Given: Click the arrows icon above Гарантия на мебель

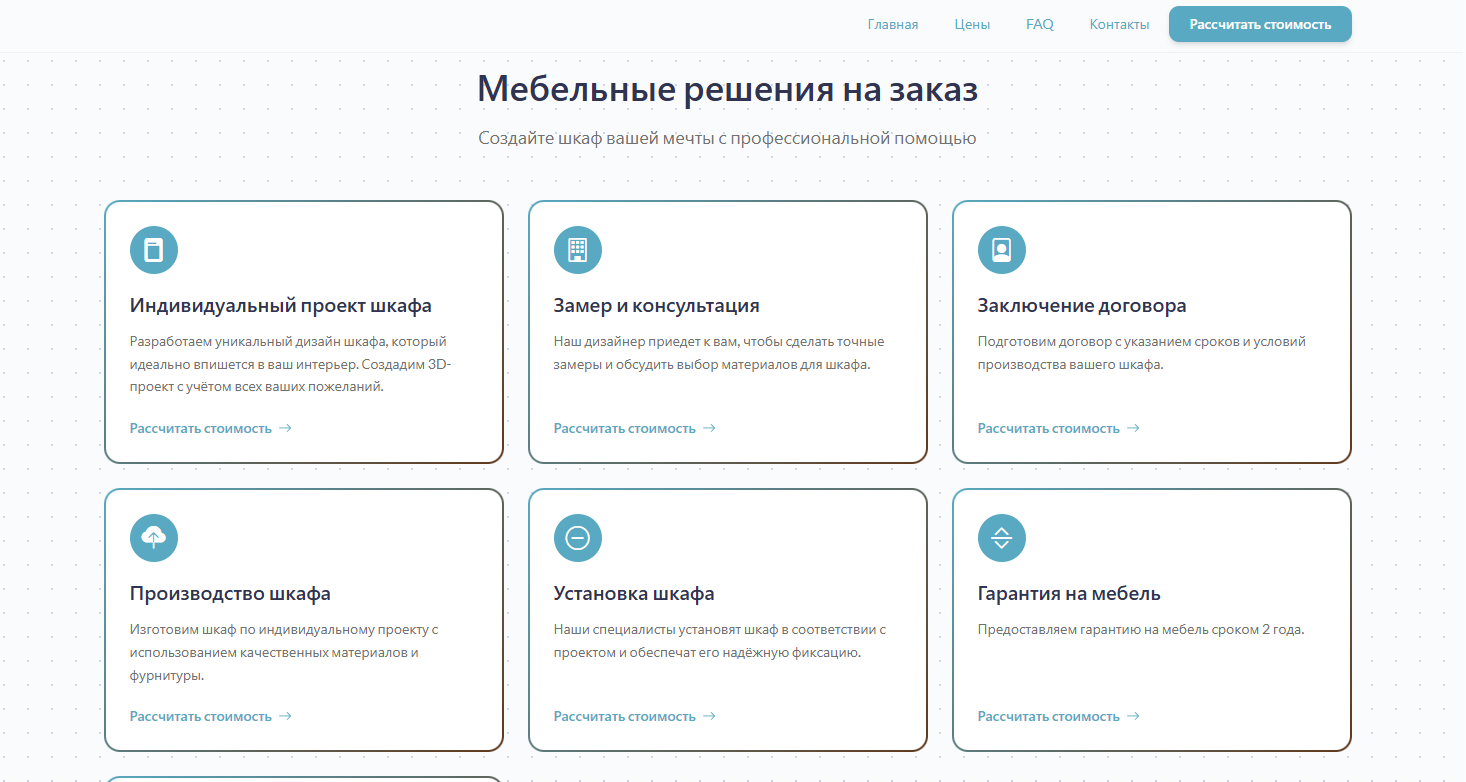Looking at the screenshot, I should point(1002,538).
